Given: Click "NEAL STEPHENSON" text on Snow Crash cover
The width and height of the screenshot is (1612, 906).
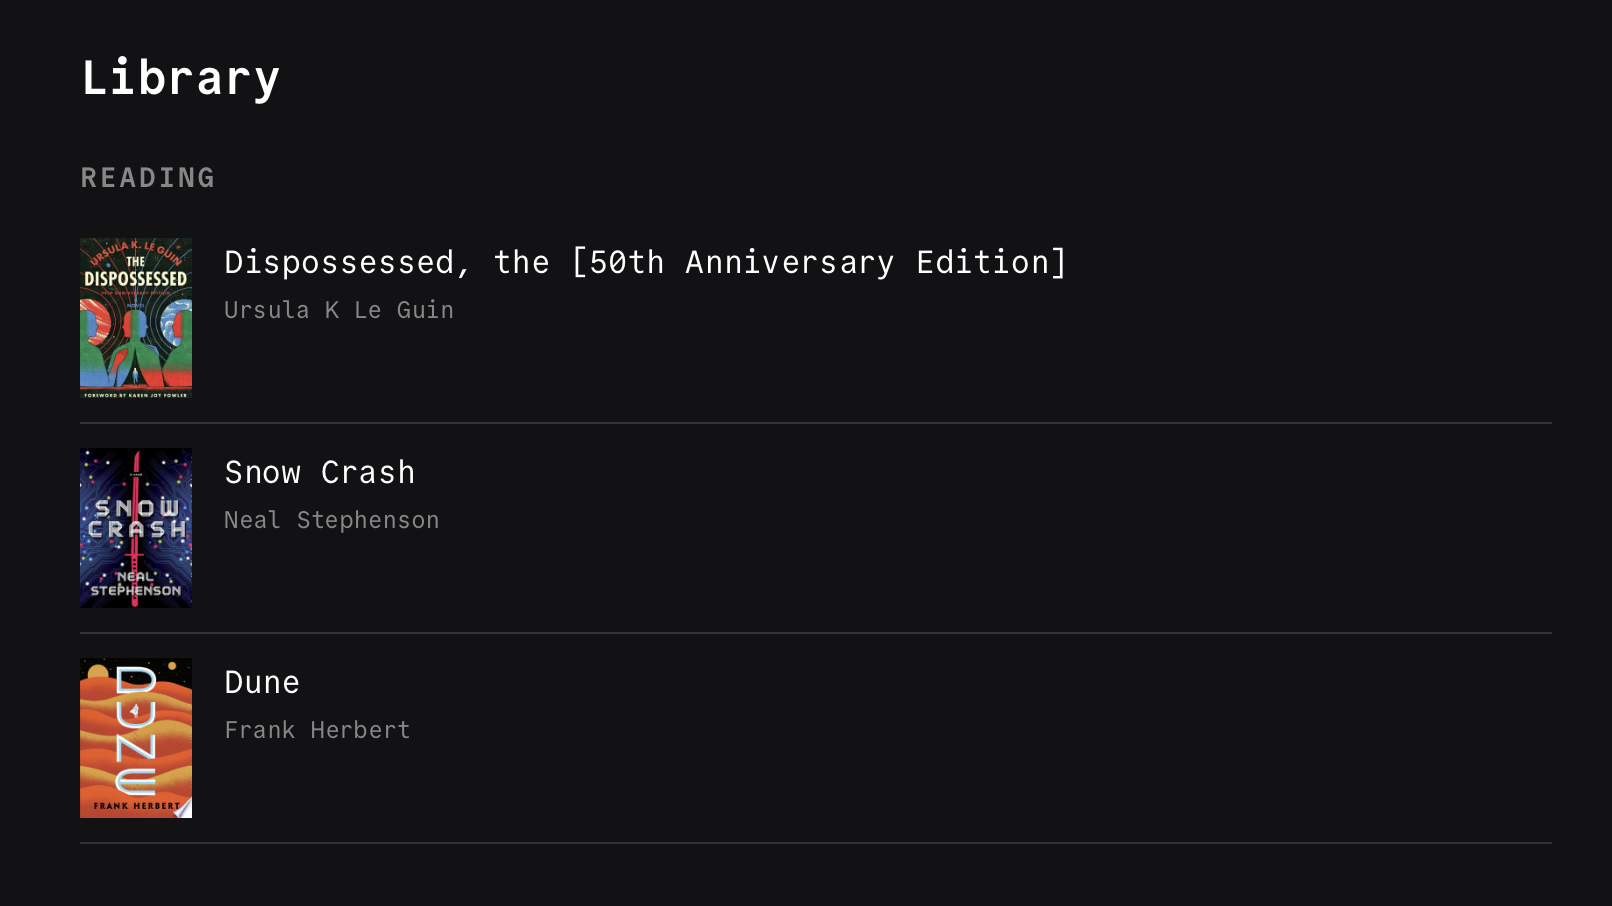Looking at the screenshot, I should tap(136, 584).
